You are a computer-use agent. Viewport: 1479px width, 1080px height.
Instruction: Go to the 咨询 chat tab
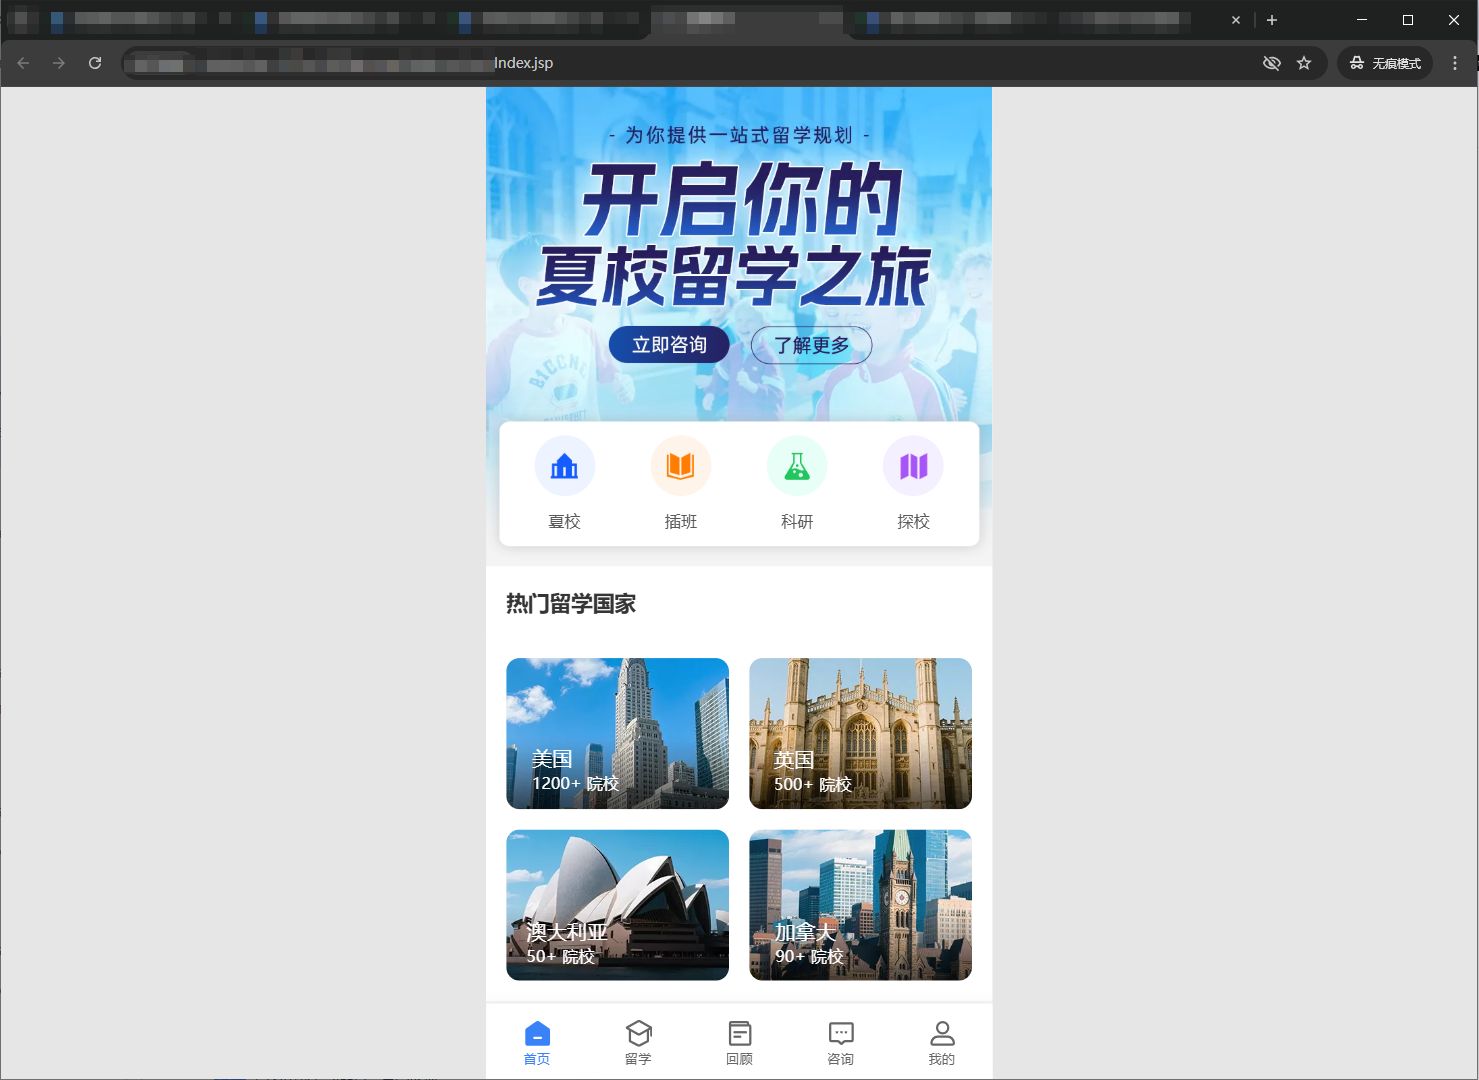(x=840, y=1042)
